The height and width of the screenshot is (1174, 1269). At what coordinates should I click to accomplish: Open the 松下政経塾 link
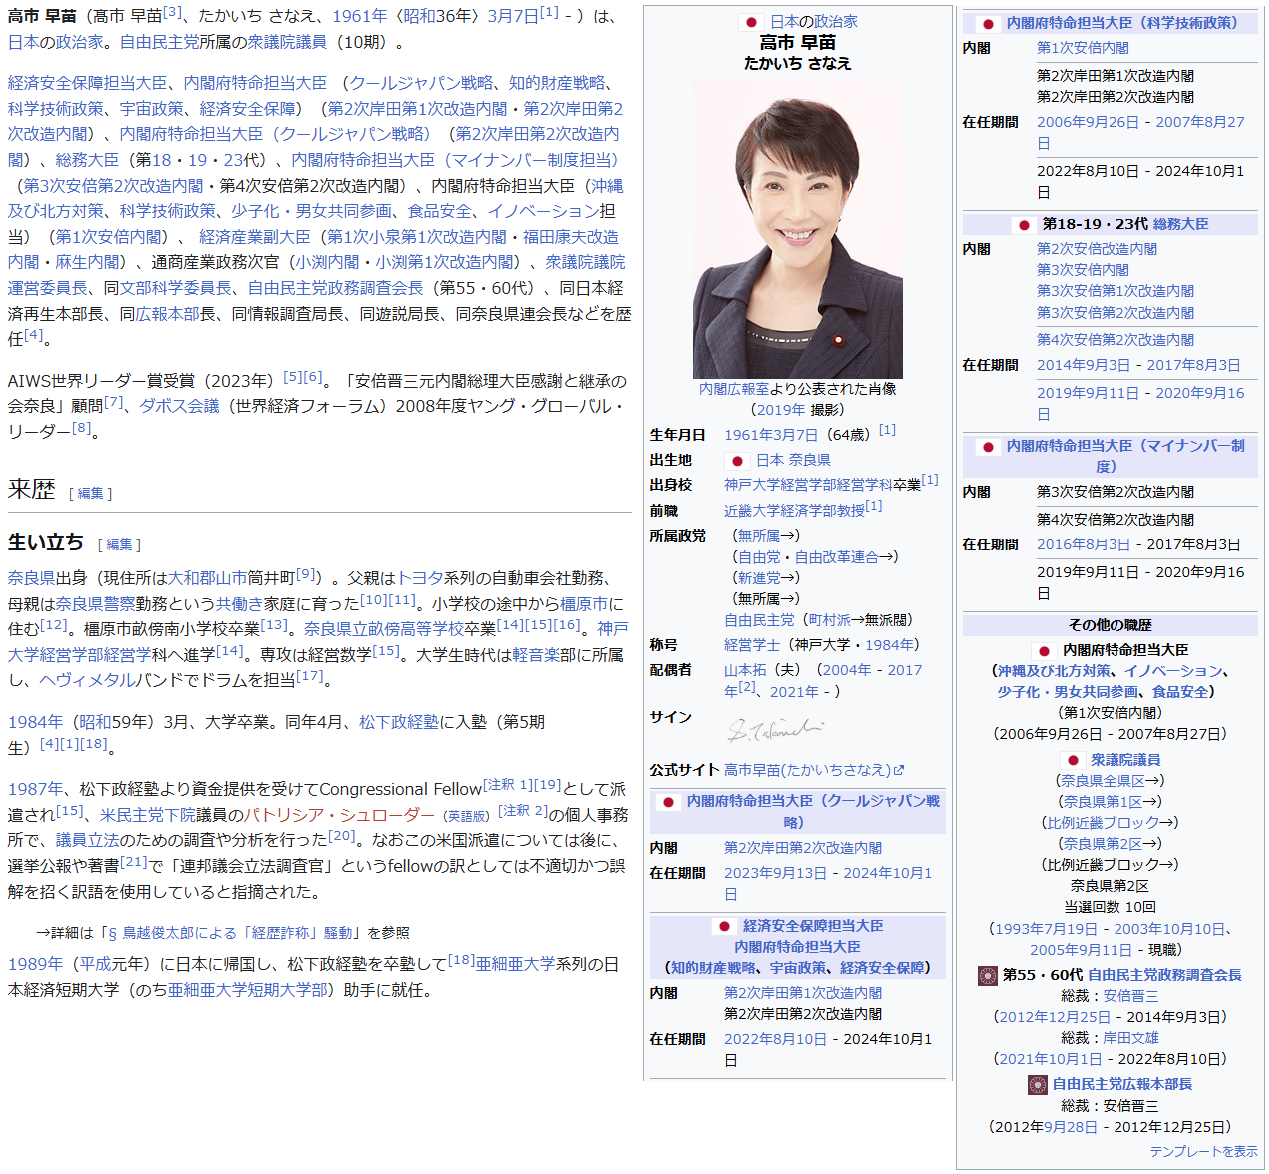point(398,722)
